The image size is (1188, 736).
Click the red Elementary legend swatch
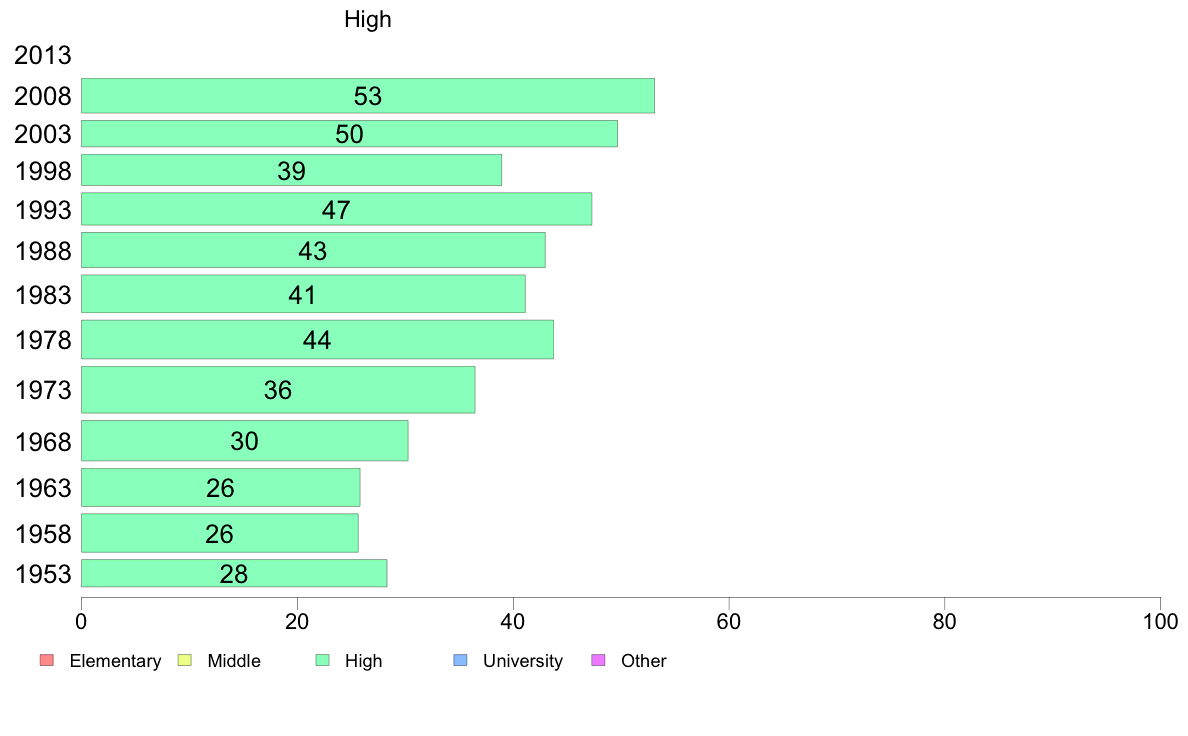point(47,660)
